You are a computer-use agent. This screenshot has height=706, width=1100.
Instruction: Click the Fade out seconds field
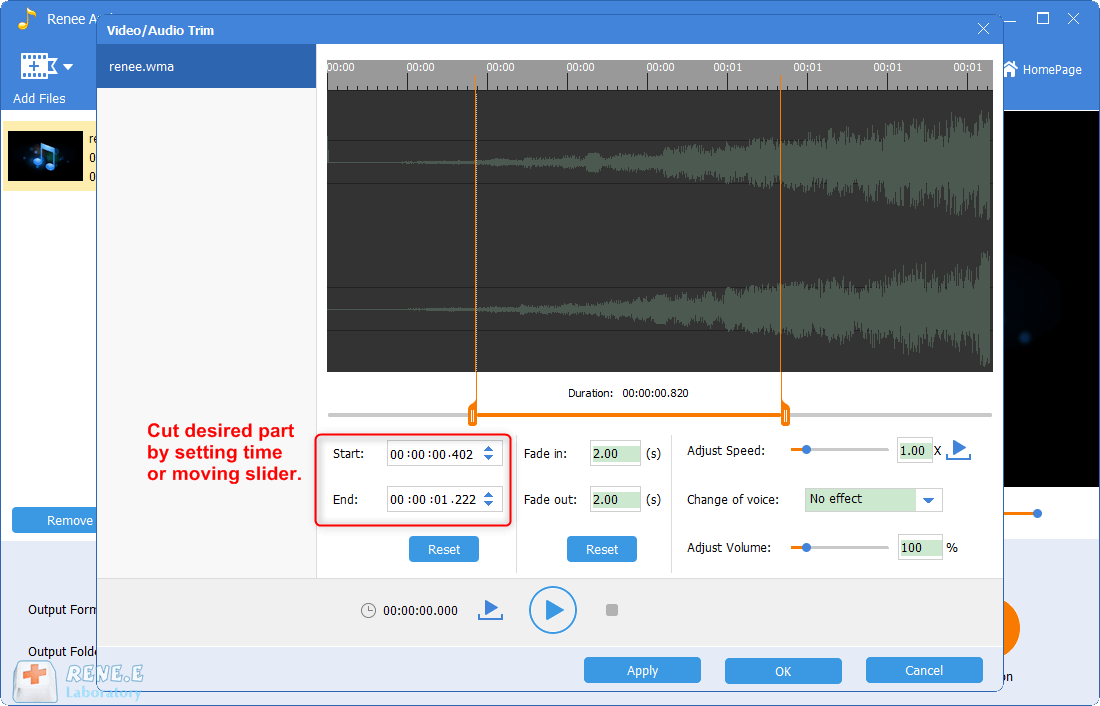click(615, 499)
